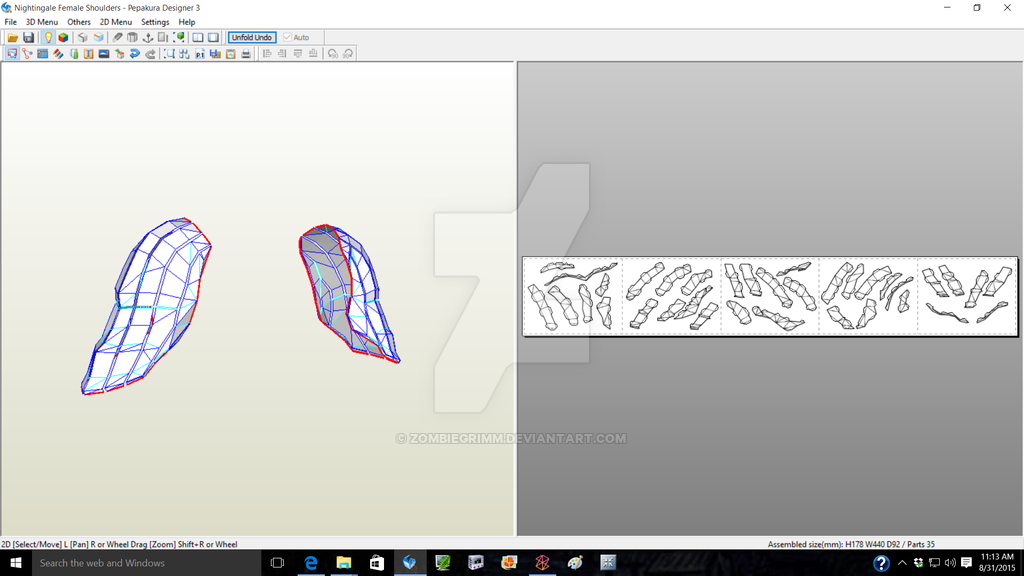Open a file with the folder icon

[x=12, y=38]
